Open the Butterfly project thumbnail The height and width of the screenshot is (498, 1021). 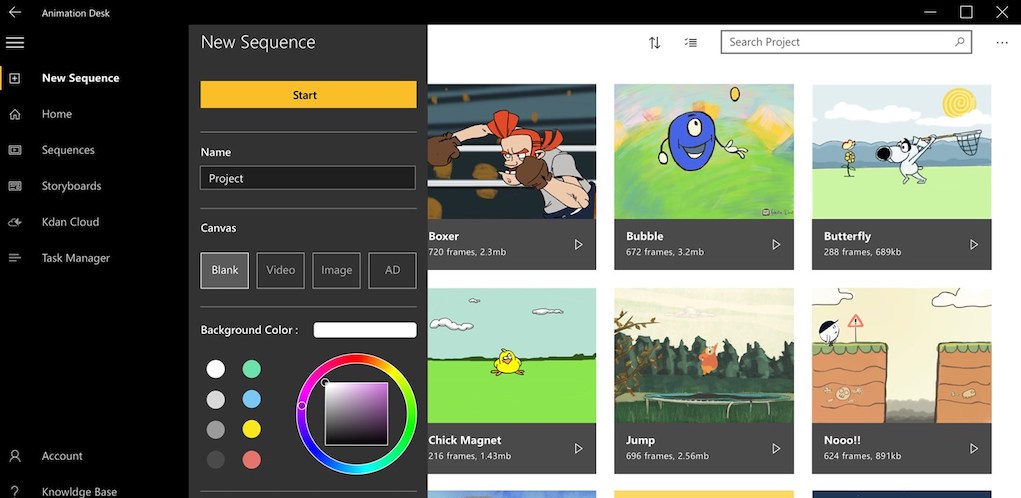(902, 152)
